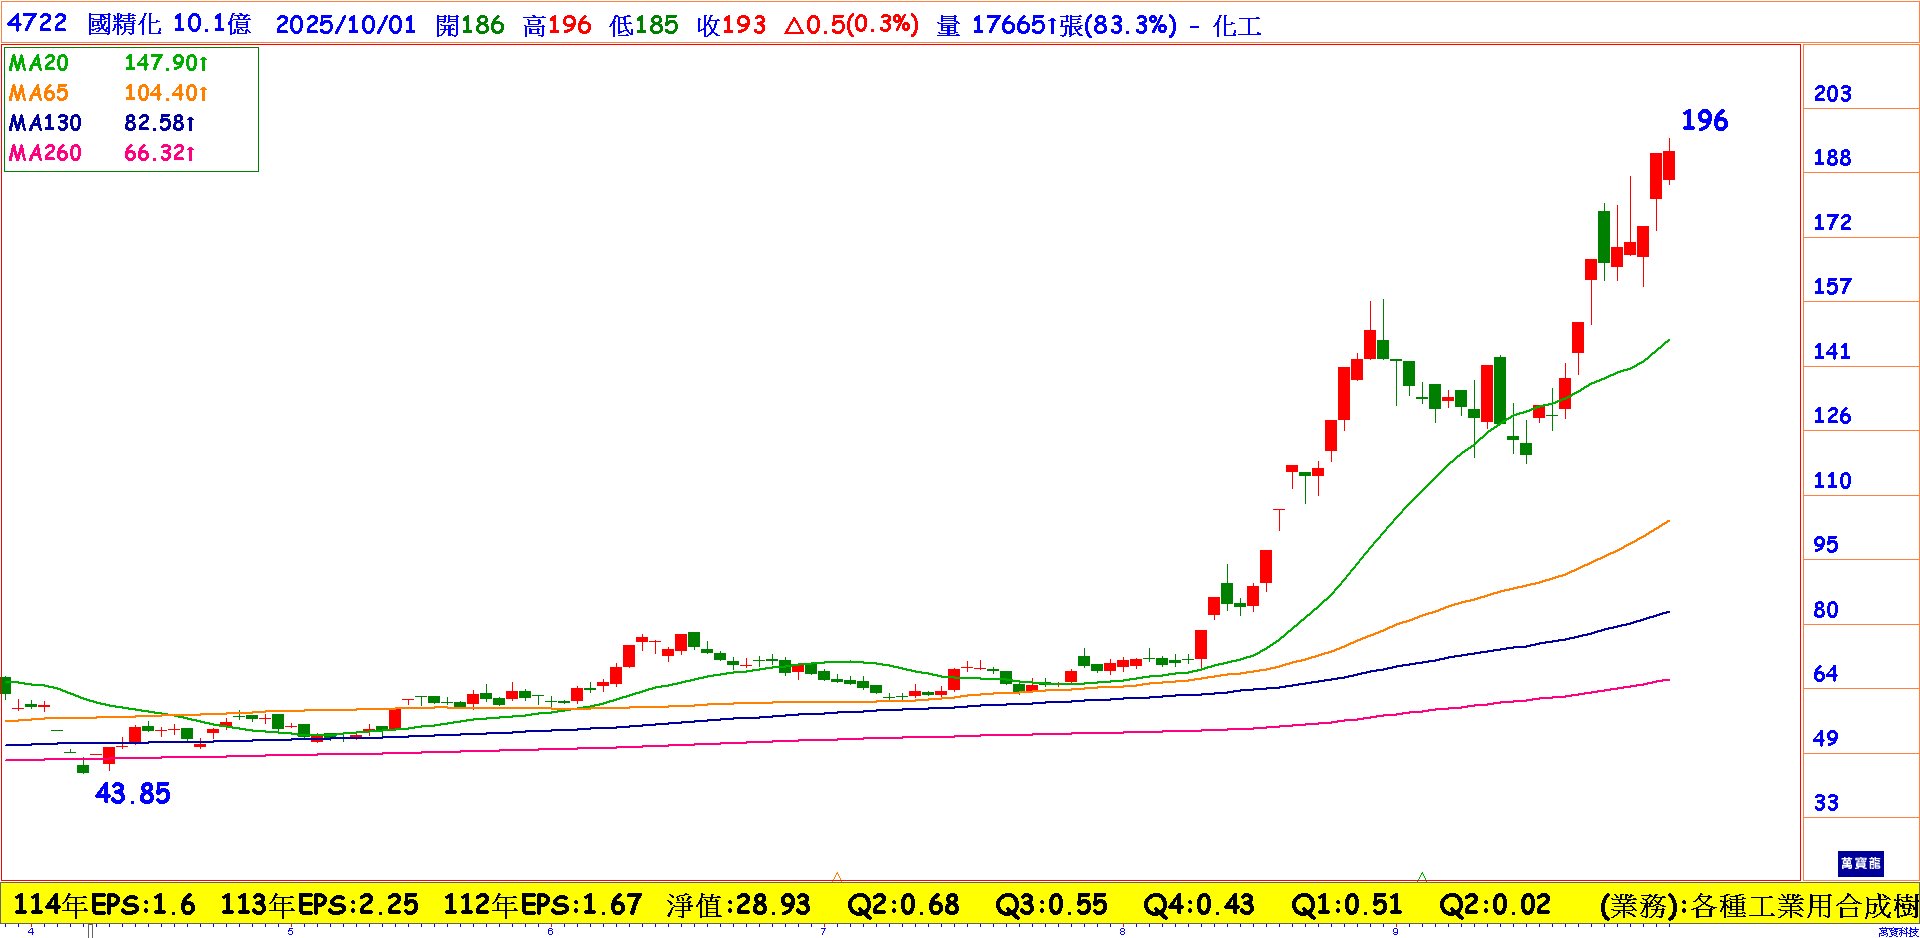Click the green triangle marker above the EPS bar
This screenshot has width=1920, height=938.
click(1422, 877)
